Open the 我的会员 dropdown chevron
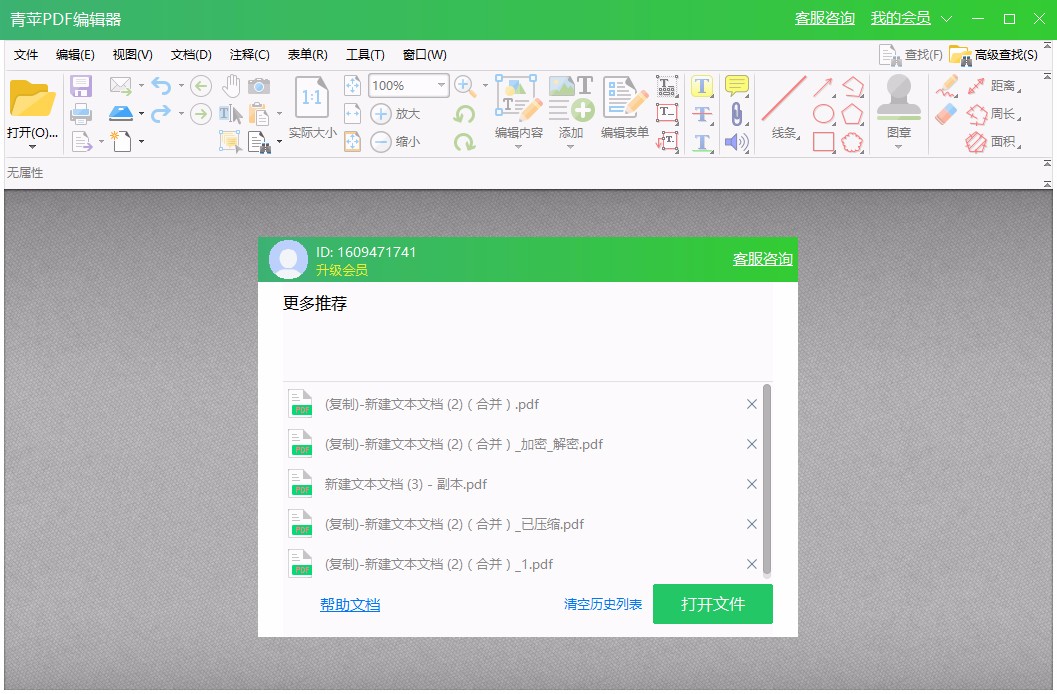Screen dimensions: 1057x694 [947, 18]
